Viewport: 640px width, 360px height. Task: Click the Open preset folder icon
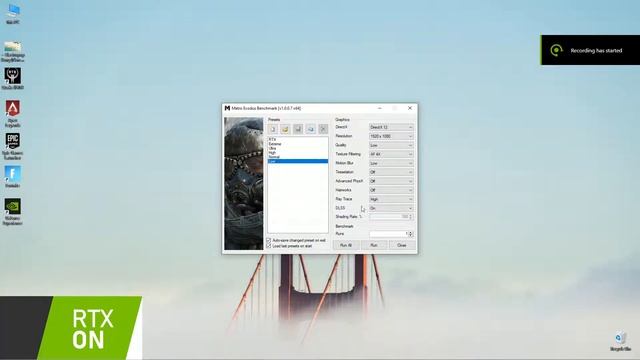click(x=285, y=129)
